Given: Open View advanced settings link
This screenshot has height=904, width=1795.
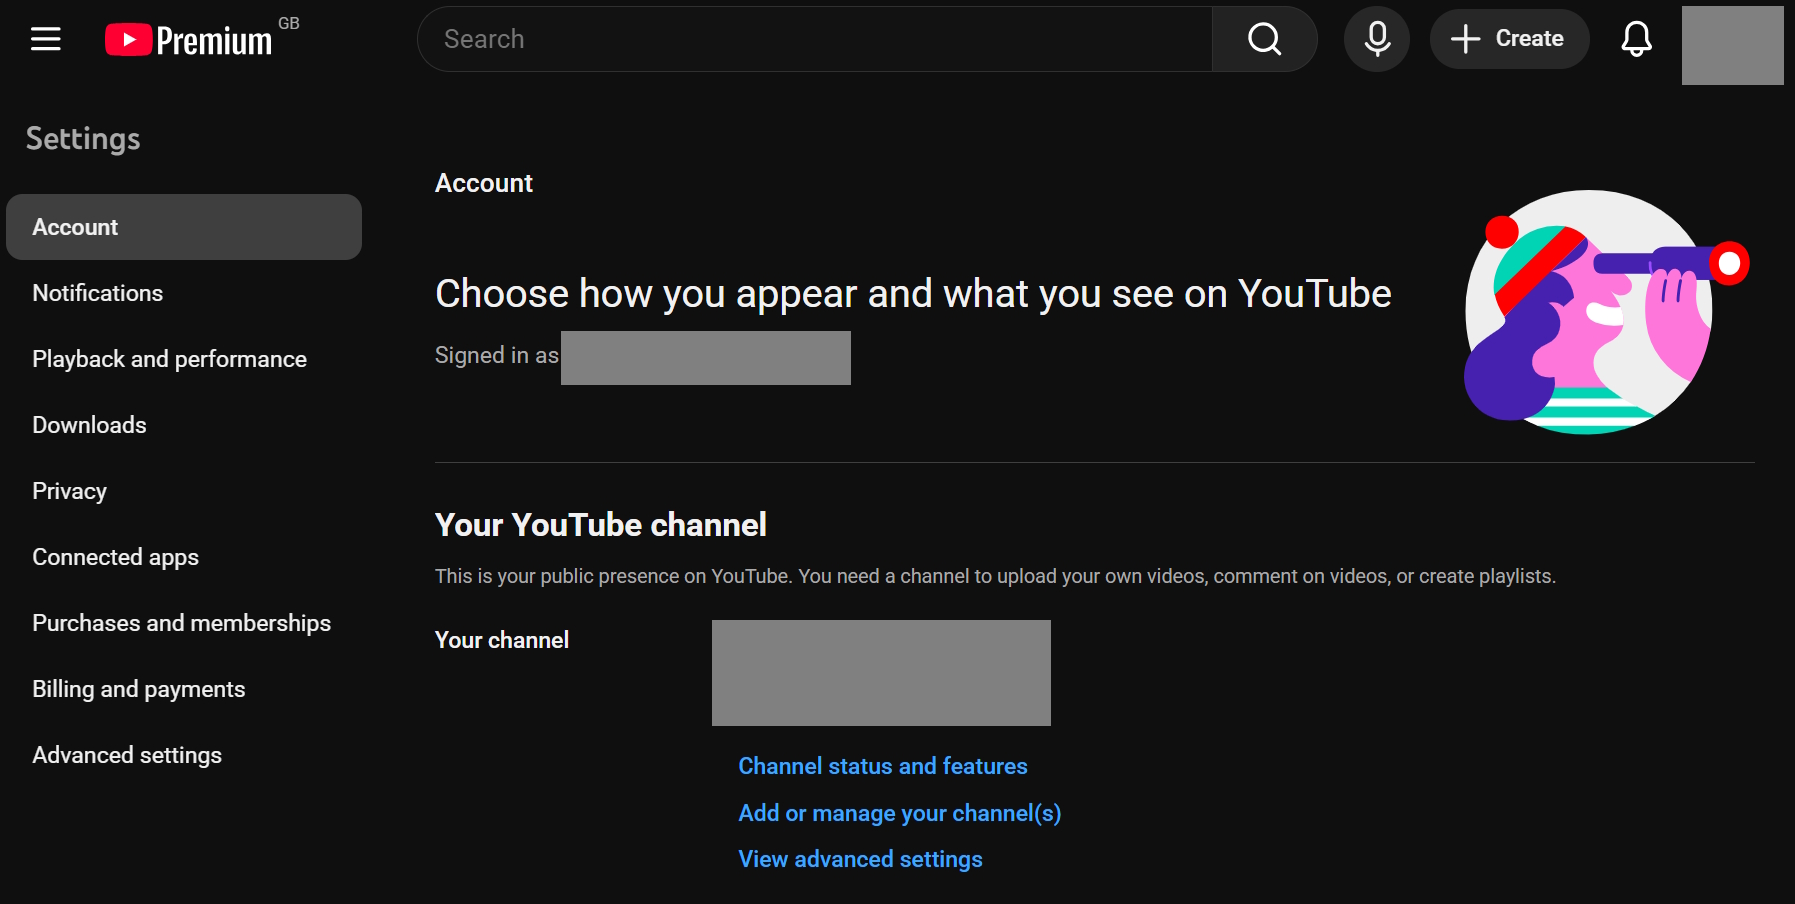Looking at the screenshot, I should [x=859, y=858].
